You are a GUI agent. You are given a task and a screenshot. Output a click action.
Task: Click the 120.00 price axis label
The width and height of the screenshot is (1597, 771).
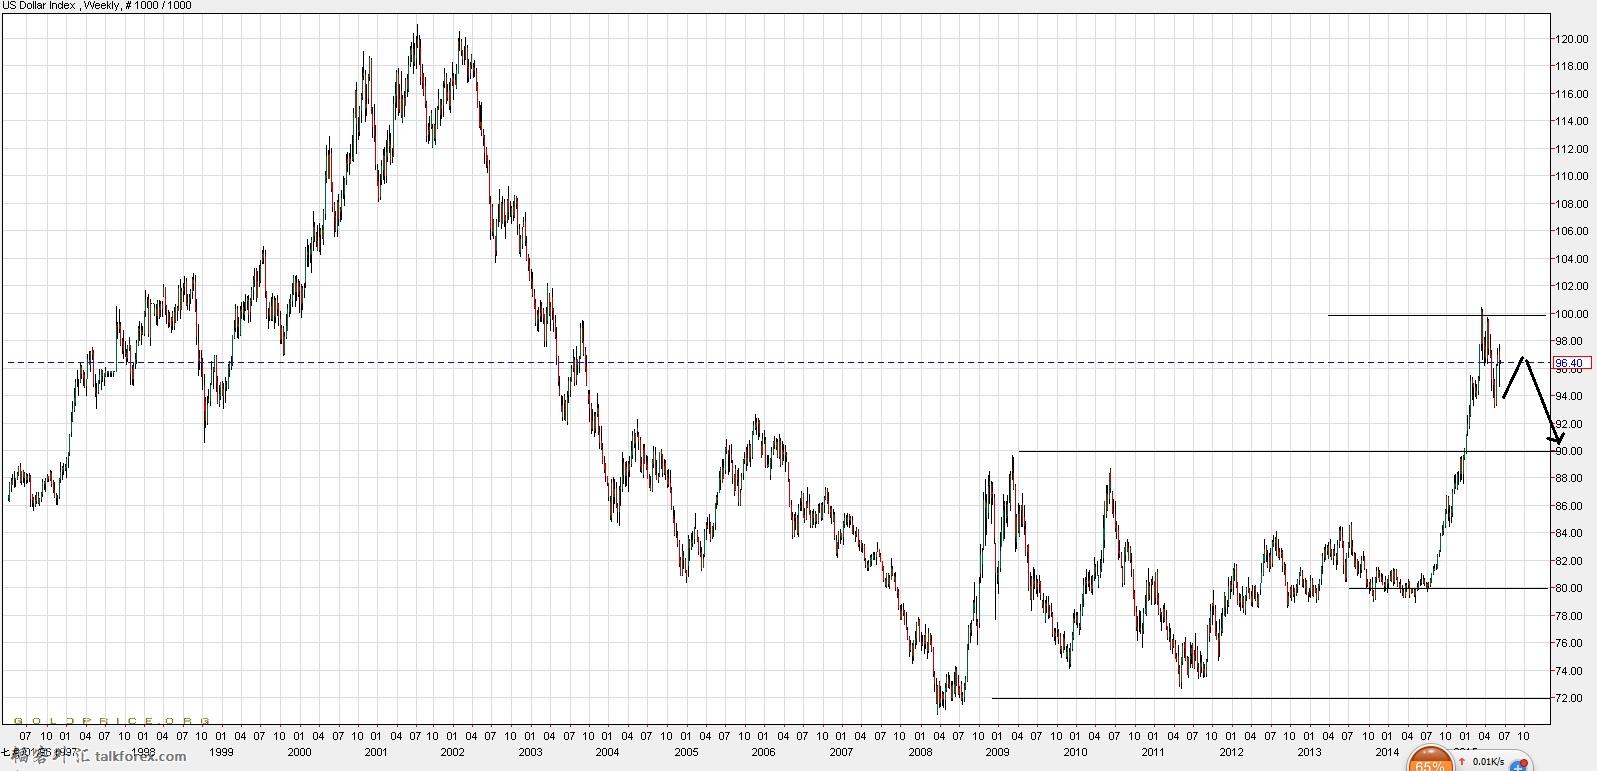tap(1570, 39)
